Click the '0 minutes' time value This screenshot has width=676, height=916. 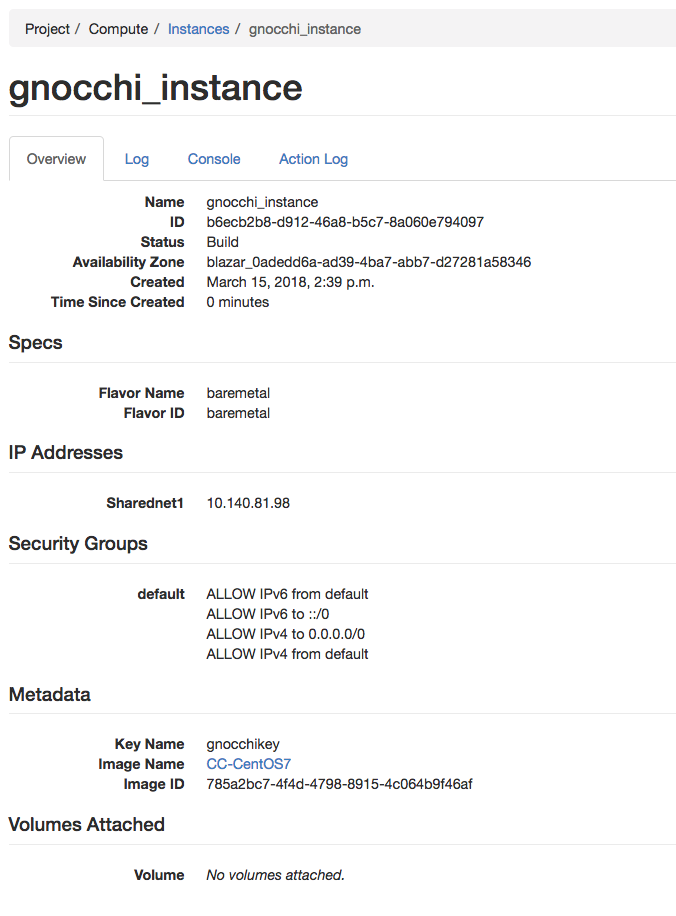point(237,302)
